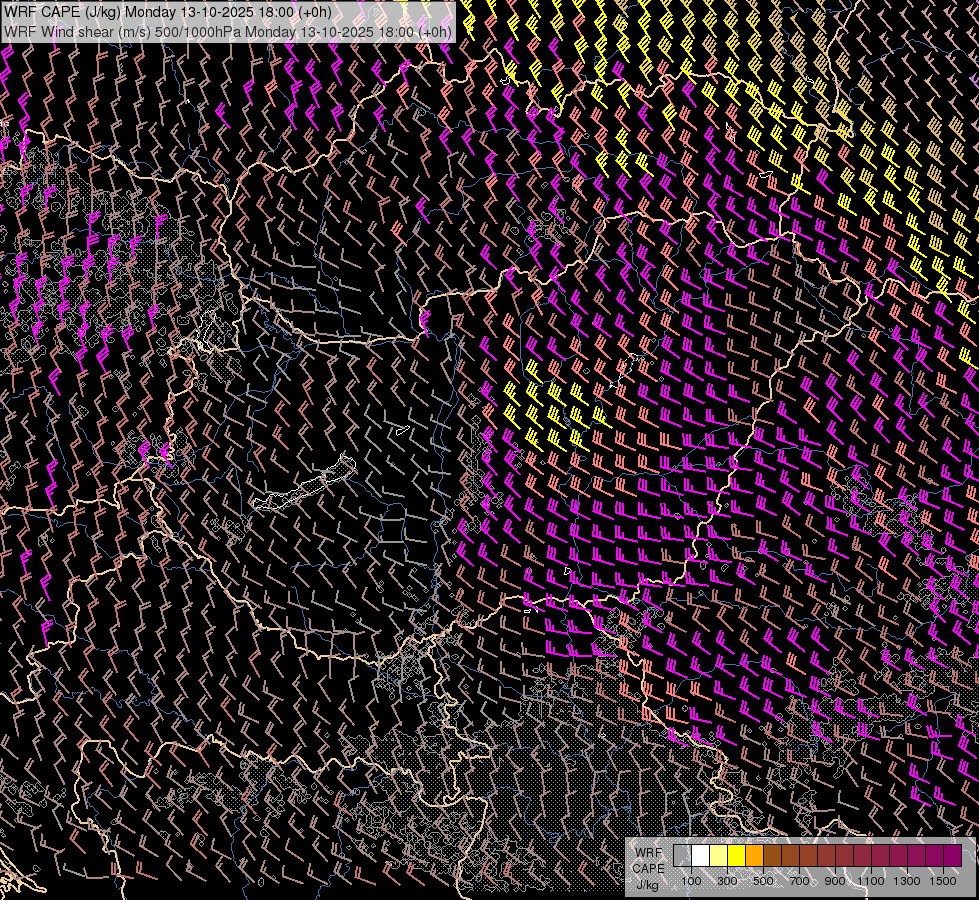
Task: Click the large elongated white lake outline
Action: pos(305,487)
